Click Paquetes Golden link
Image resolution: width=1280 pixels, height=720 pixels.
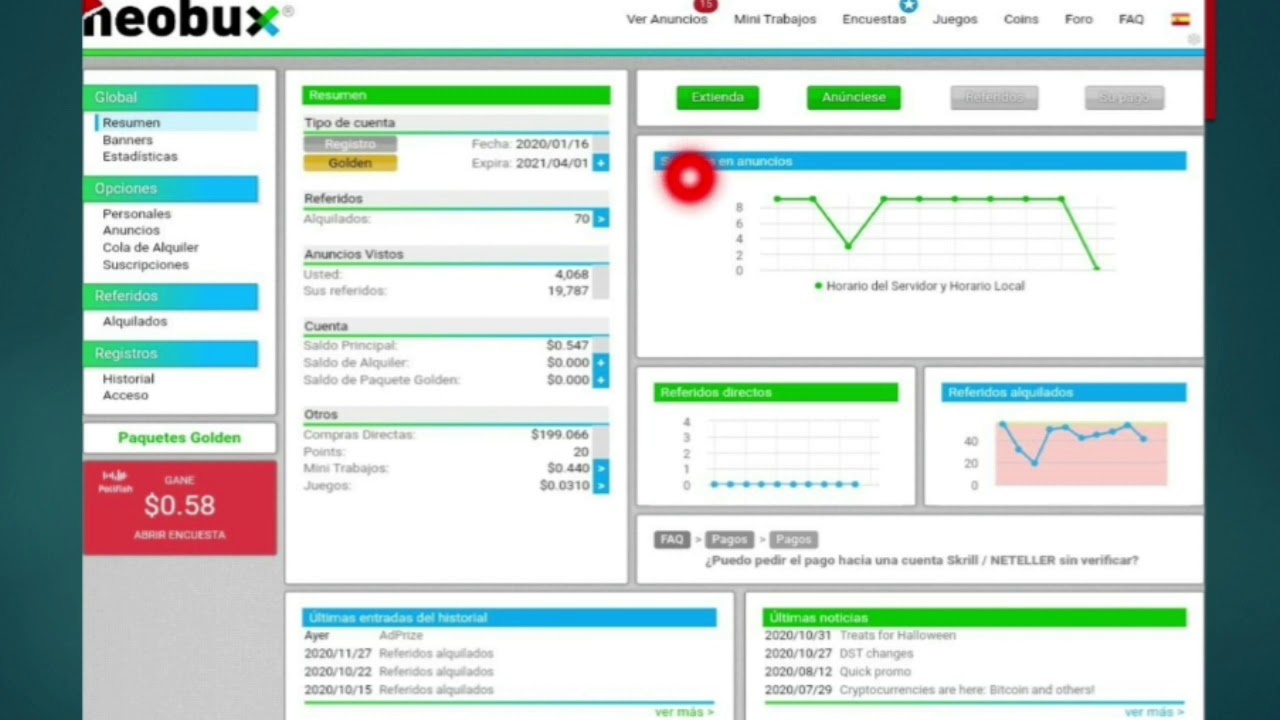tap(179, 437)
